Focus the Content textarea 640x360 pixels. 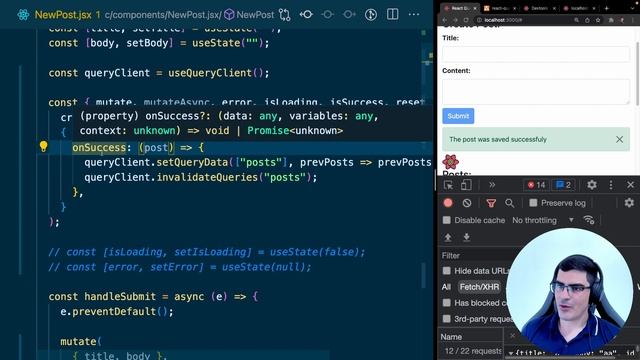[536, 91]
